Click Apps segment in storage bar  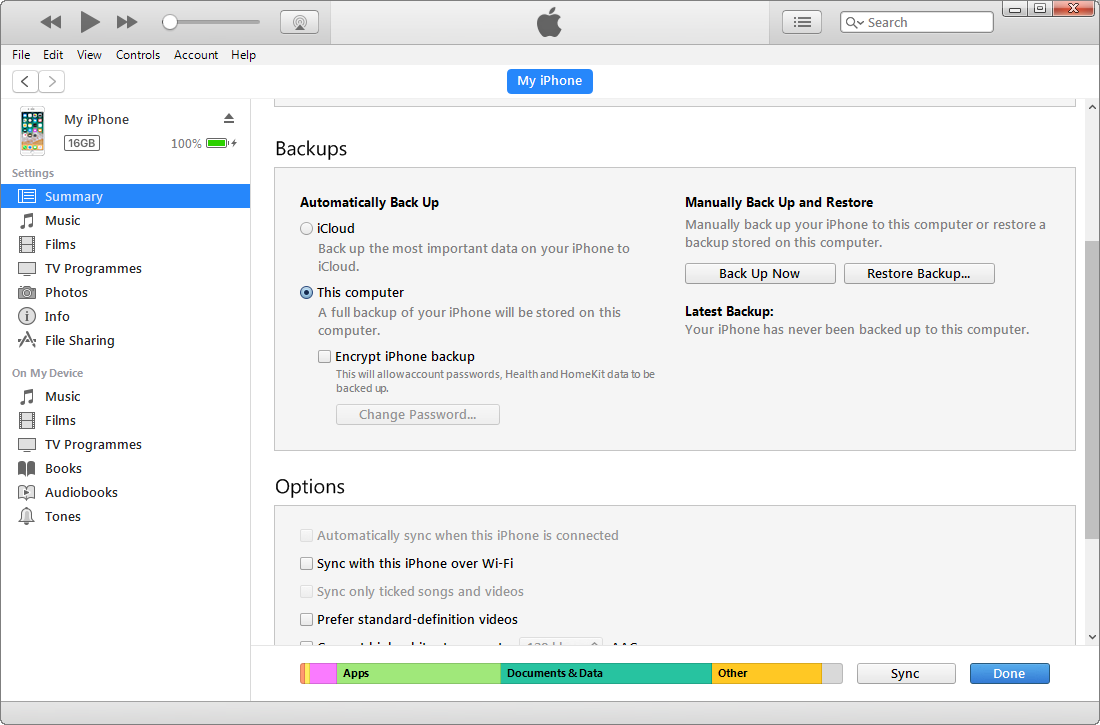point(418,673)
